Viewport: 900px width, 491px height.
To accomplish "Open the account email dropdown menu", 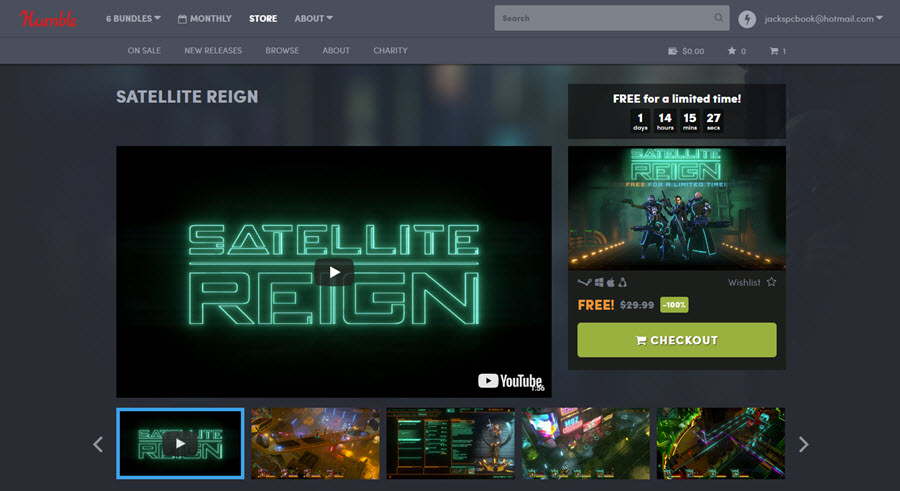I will 822,18.
